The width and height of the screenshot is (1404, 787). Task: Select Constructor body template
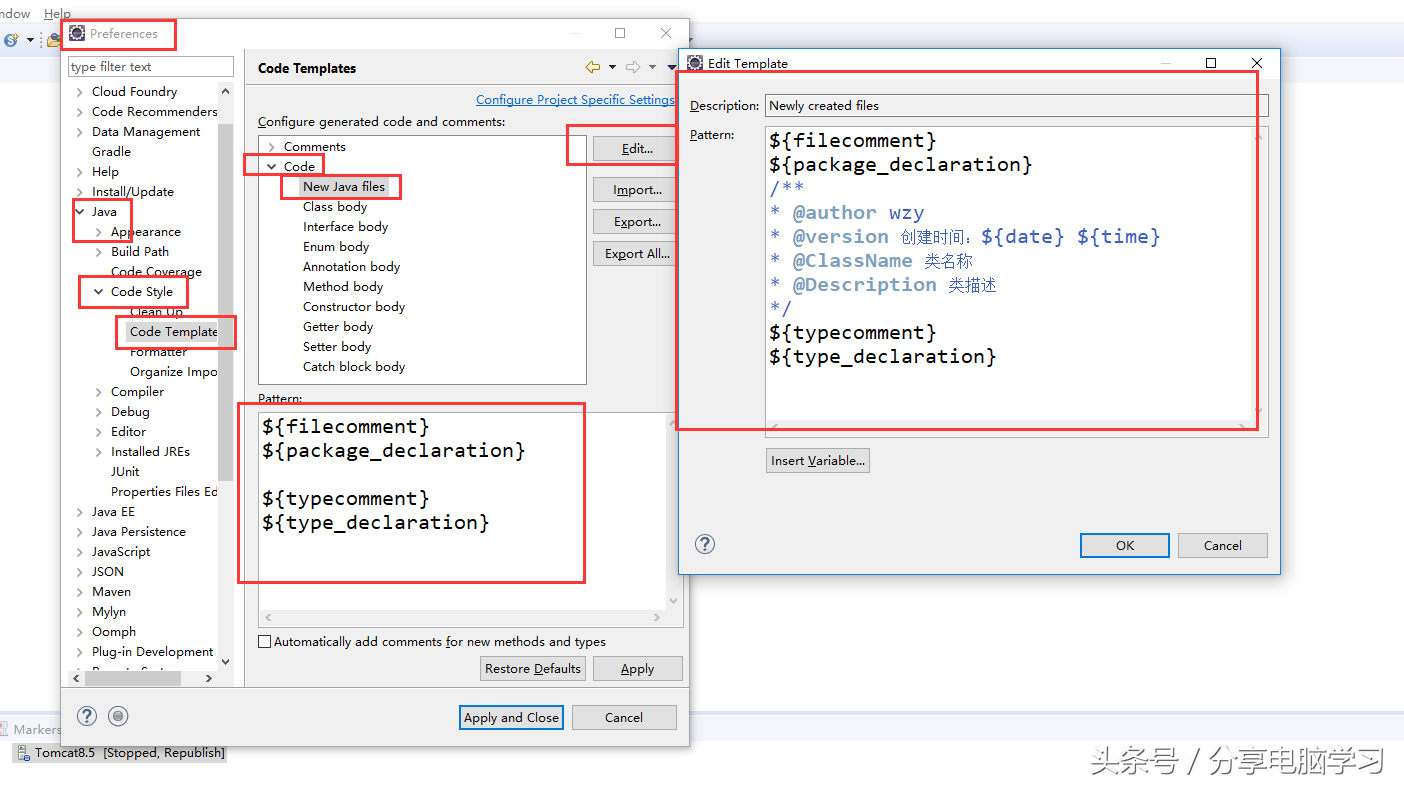[x=354, y=307]
